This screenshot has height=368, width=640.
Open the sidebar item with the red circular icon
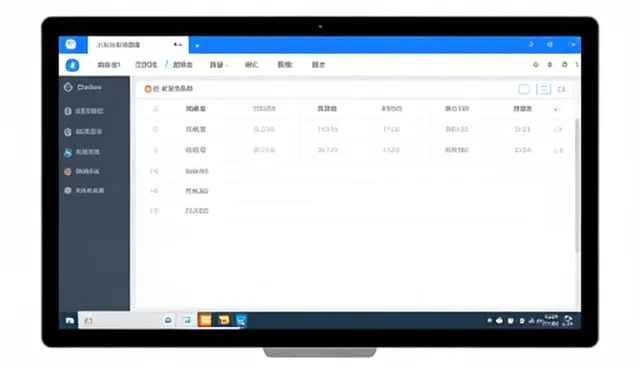click(81, 171)
